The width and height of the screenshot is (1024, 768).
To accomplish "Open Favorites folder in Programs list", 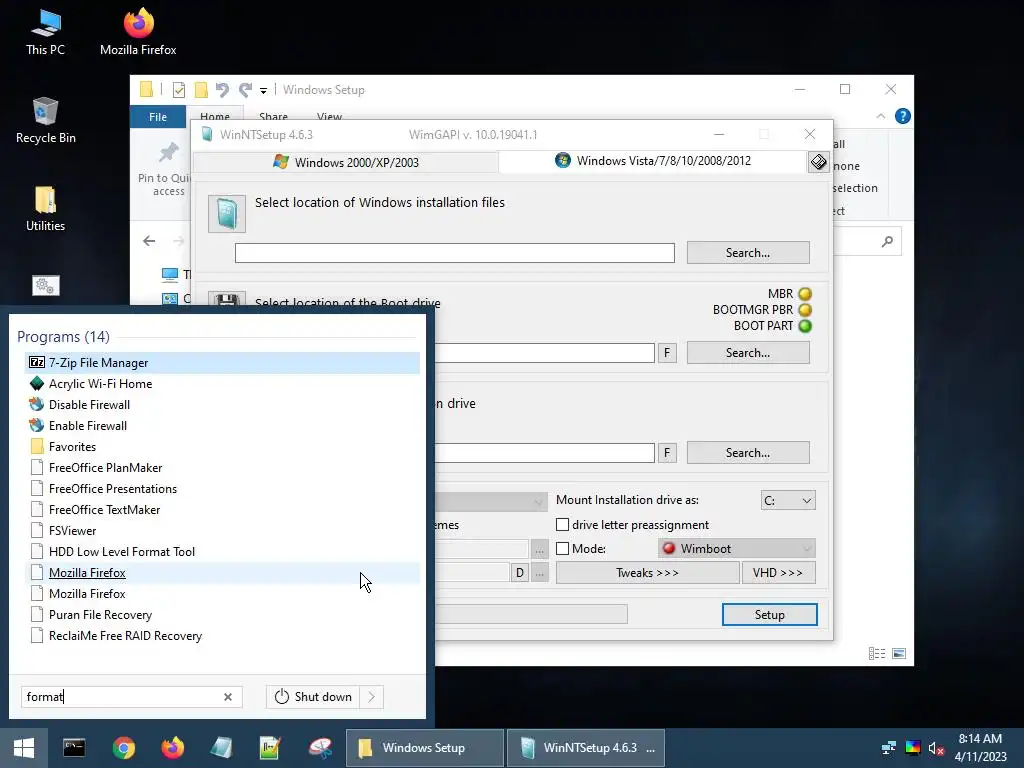I will point(222,447).
